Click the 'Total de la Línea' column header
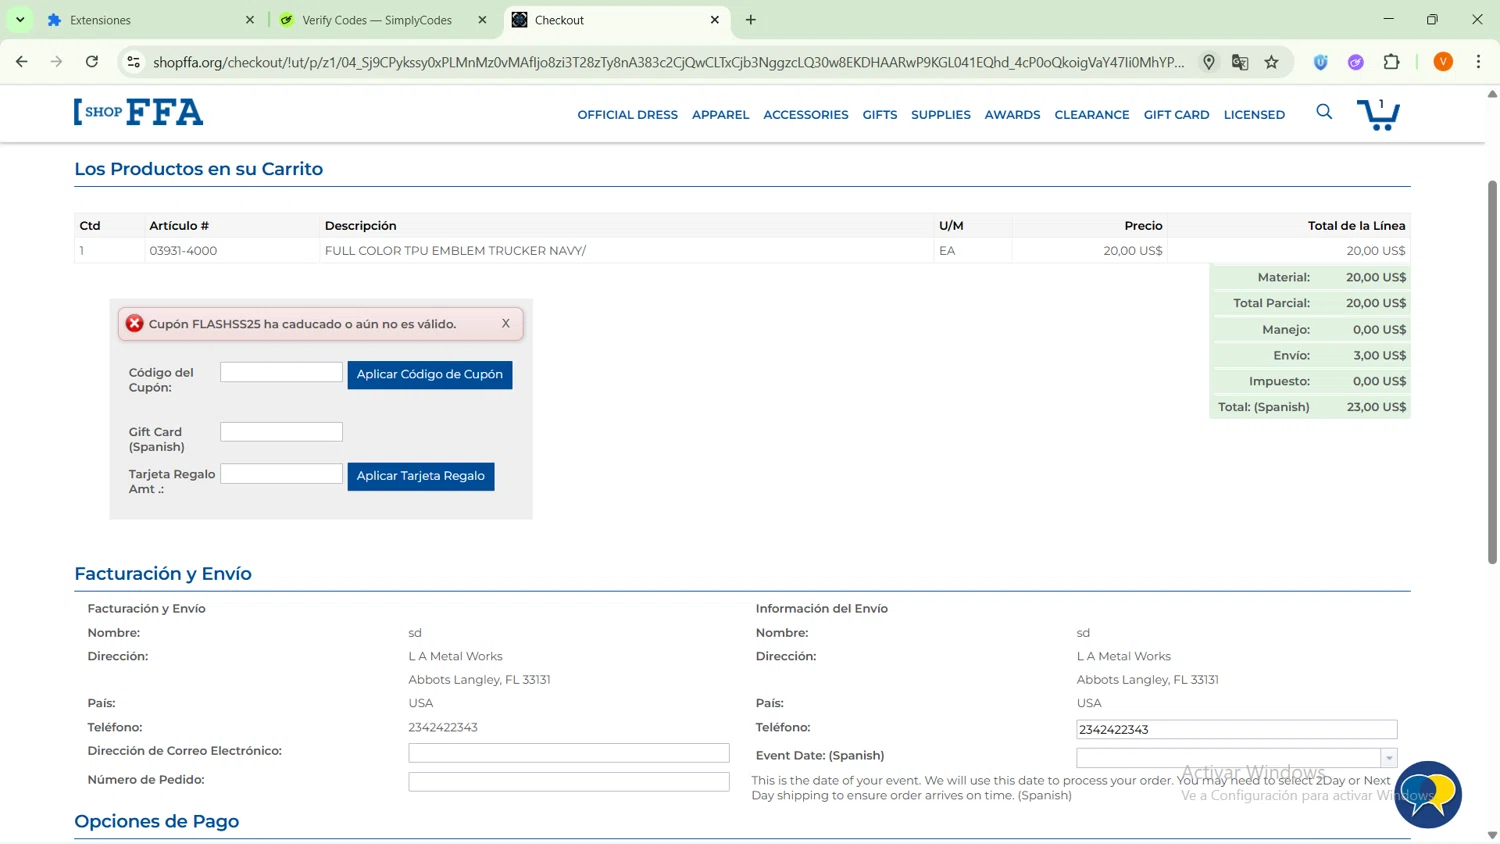This screenshot has width=1500, height=844. tap(1356, 226)
